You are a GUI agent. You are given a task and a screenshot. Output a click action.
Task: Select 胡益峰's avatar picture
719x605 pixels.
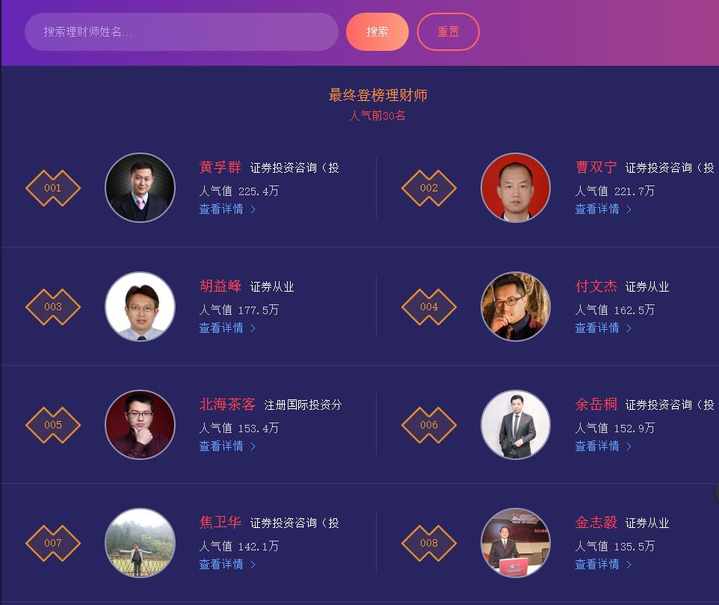(140, 307)
